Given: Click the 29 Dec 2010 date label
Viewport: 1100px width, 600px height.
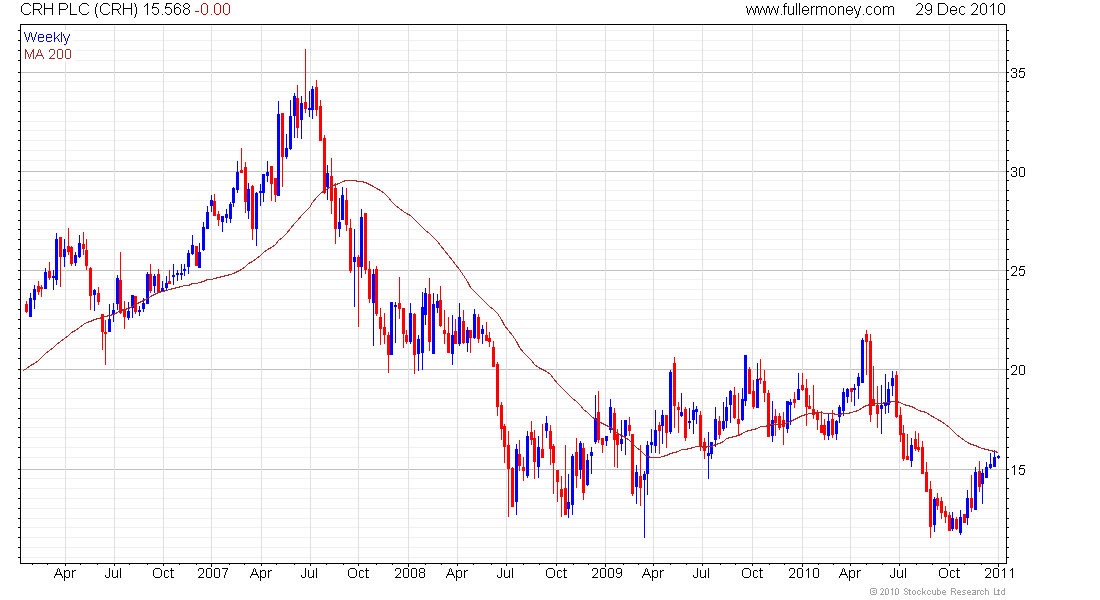Looking at the screenshot, I should (x=960, y=10).
